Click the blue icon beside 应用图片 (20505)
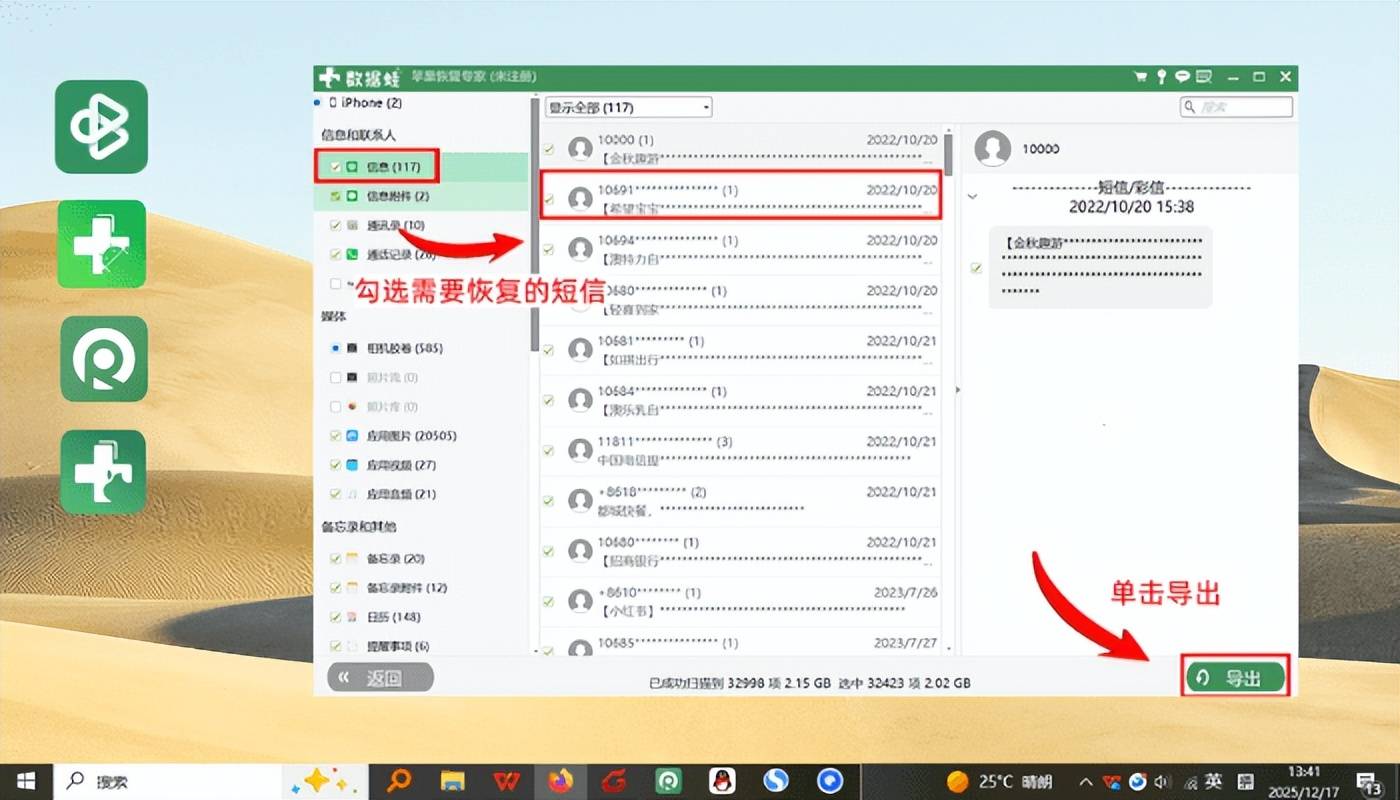The image size is (1400, 800). tap(353, 436)
